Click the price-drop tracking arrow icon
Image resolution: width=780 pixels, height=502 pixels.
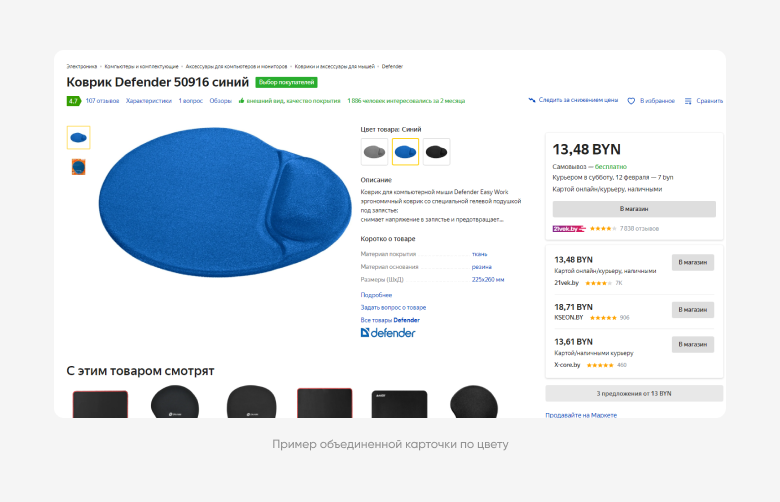(x=532, y=100)
